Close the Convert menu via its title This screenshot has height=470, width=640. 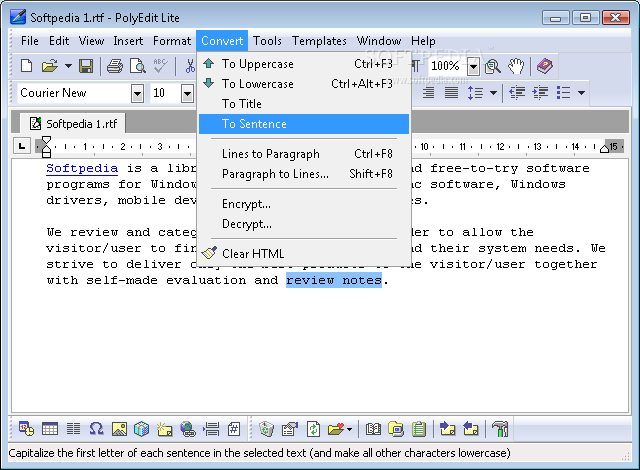[x=222, y=41]
